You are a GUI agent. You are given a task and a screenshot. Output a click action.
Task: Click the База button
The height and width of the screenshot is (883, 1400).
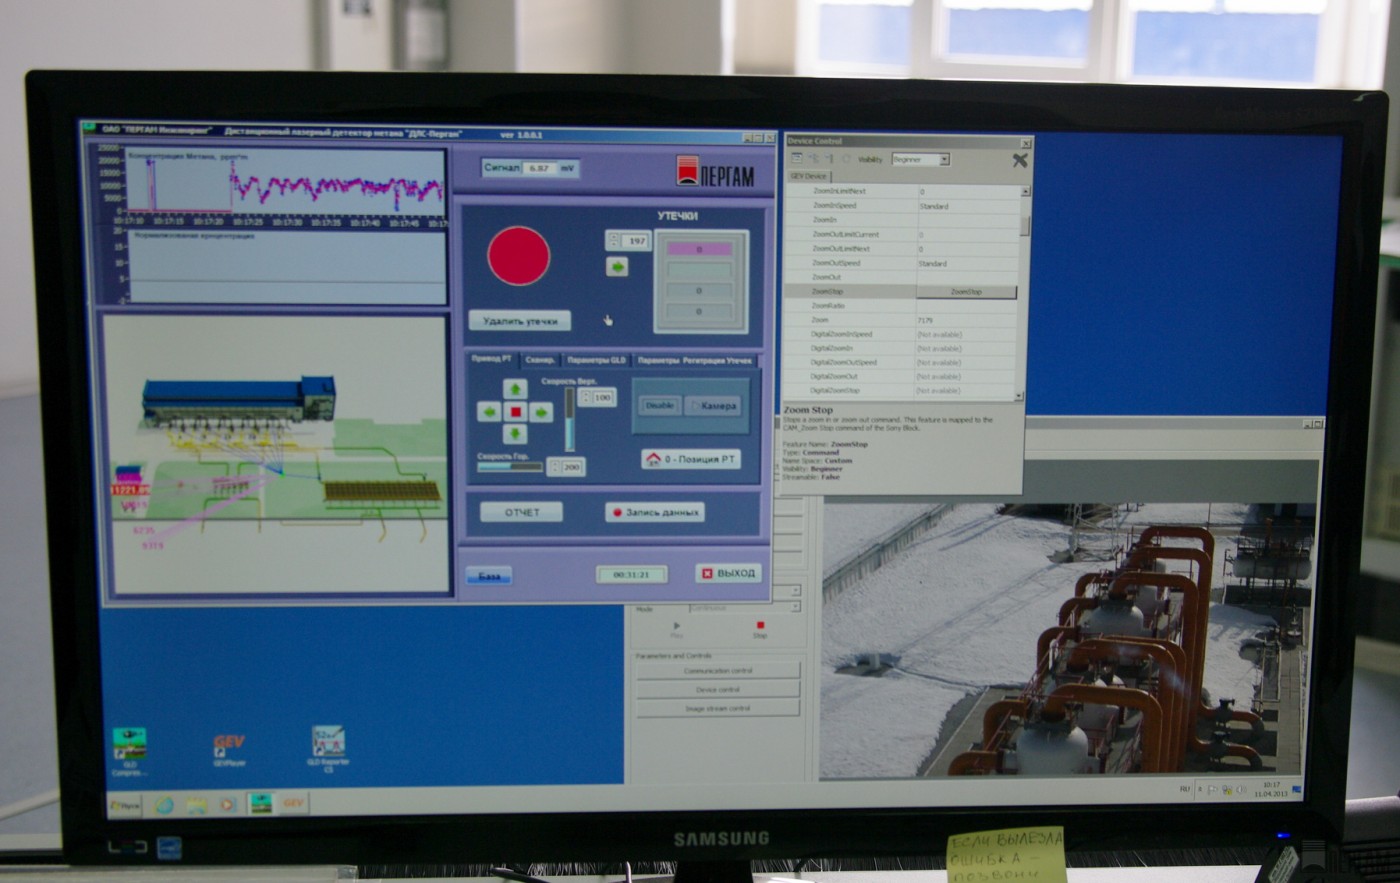click(489, 576)
